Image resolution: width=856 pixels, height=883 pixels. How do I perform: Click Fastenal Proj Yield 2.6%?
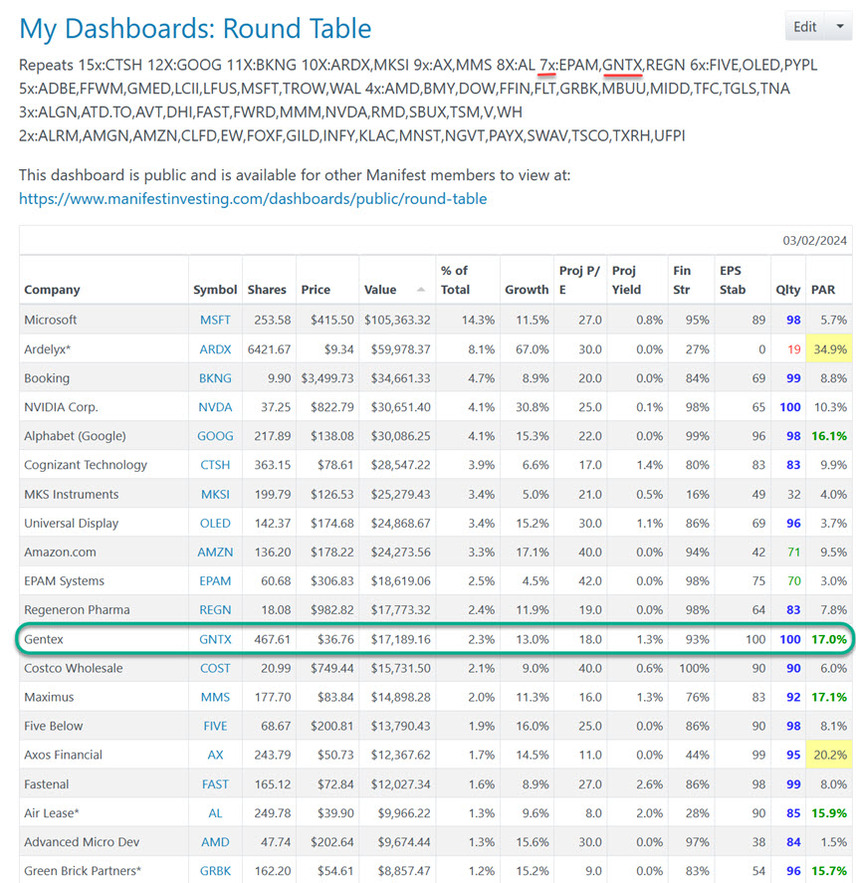pos(649,784)
